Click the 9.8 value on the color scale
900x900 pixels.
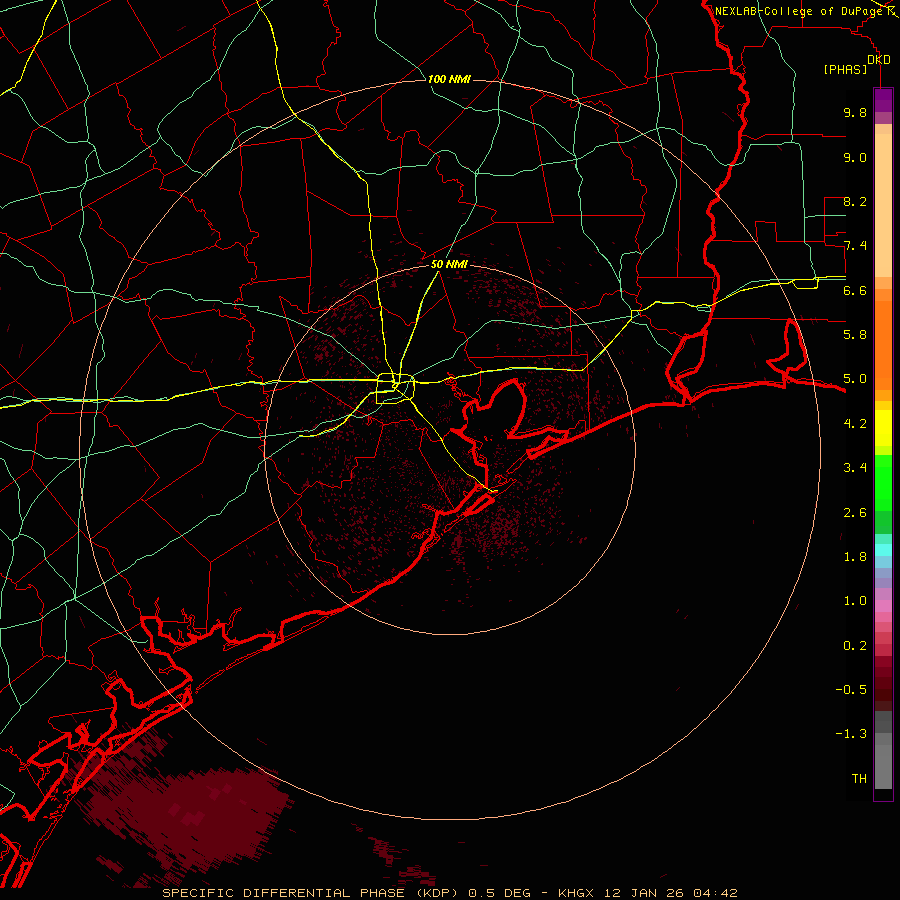[855, 112]
